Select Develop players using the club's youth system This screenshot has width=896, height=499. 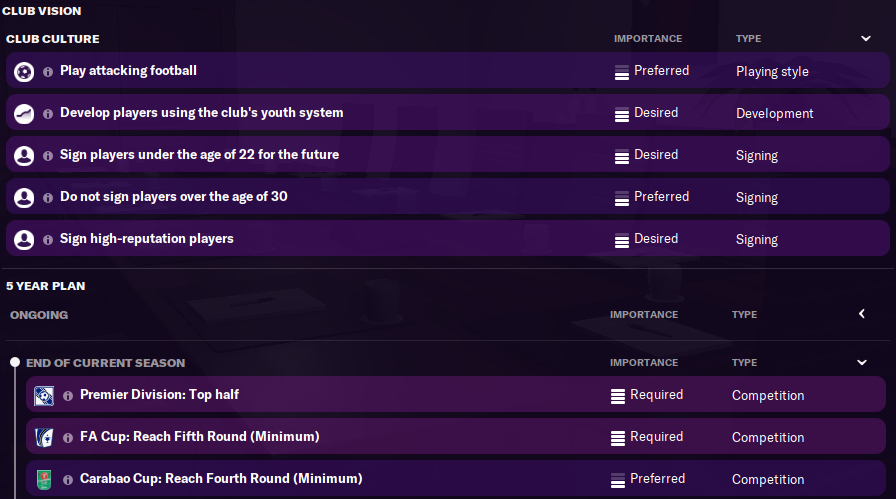coord(447,113)
